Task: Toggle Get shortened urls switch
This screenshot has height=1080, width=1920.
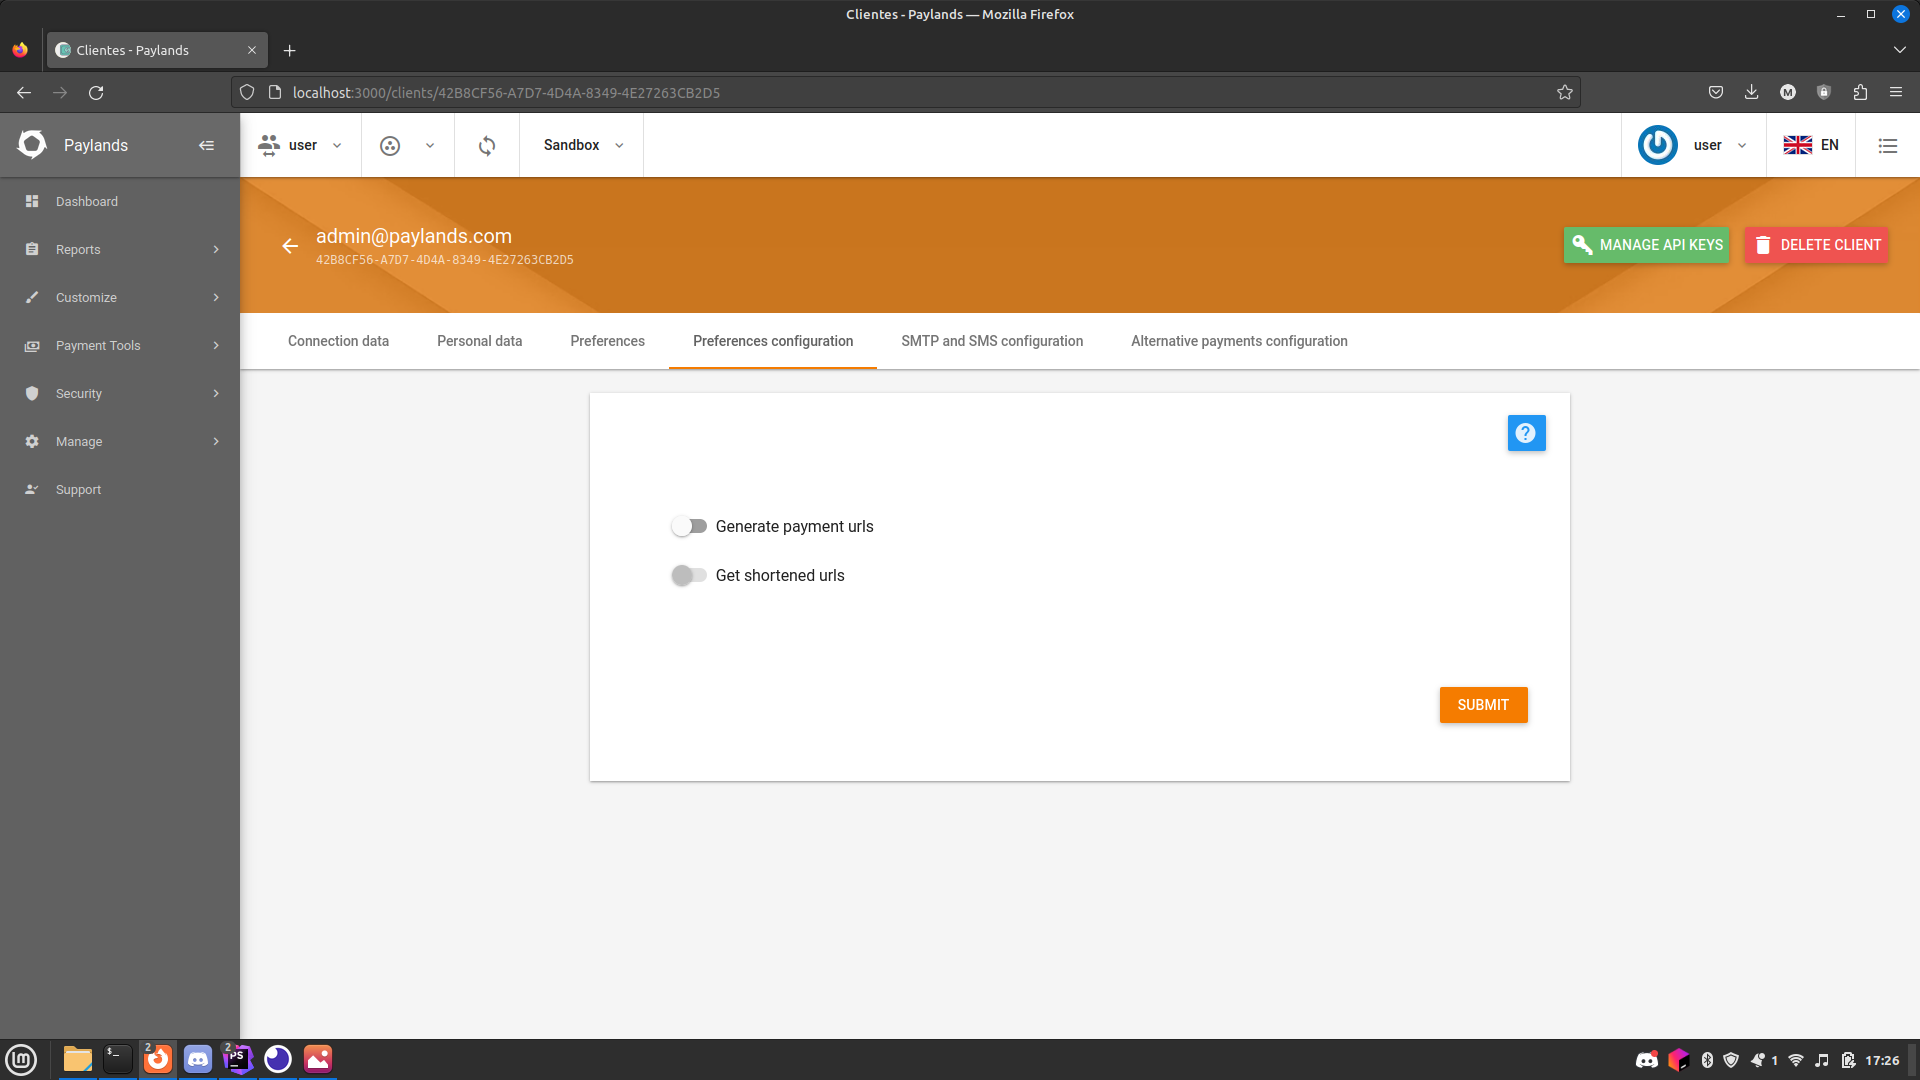Action: pyautogui.click(x=689, y=575)
